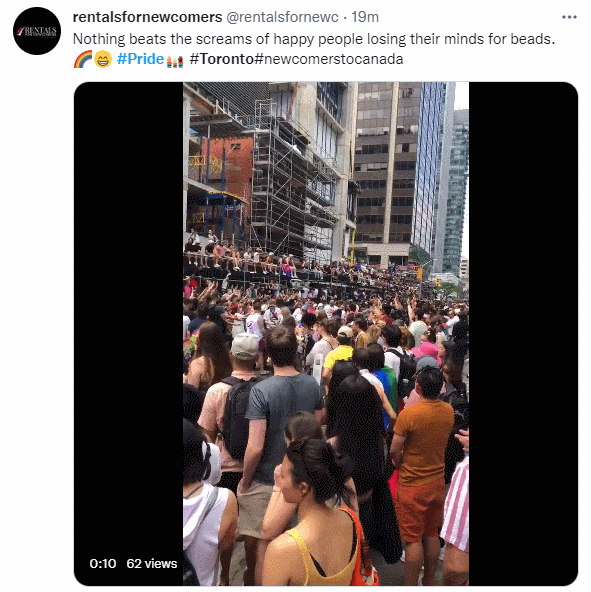Click the rainbow emoji in the tweet
Image resolution: width=591 pixels, height=592 pixels.
tap(83, 59)
